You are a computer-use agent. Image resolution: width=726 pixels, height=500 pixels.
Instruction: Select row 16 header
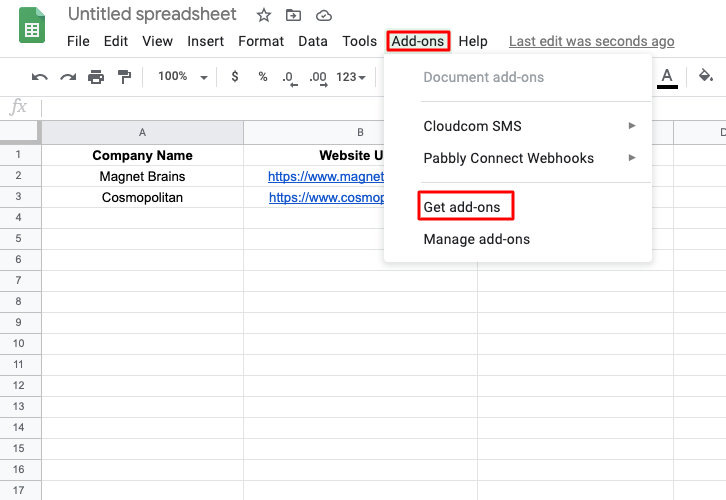coord(19,469)
